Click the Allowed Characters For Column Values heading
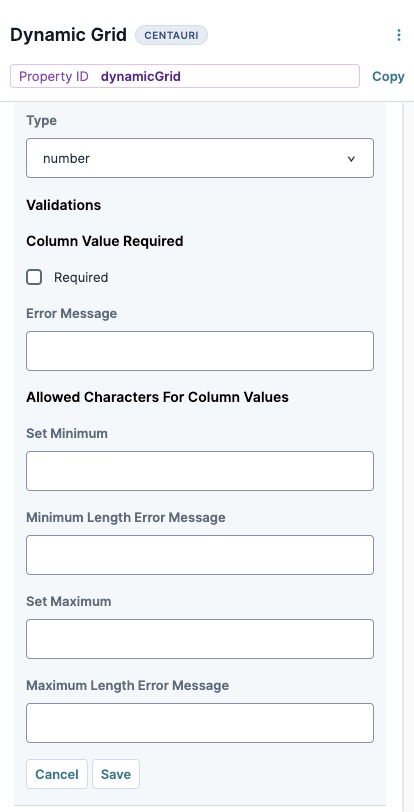 pos(158,397)
